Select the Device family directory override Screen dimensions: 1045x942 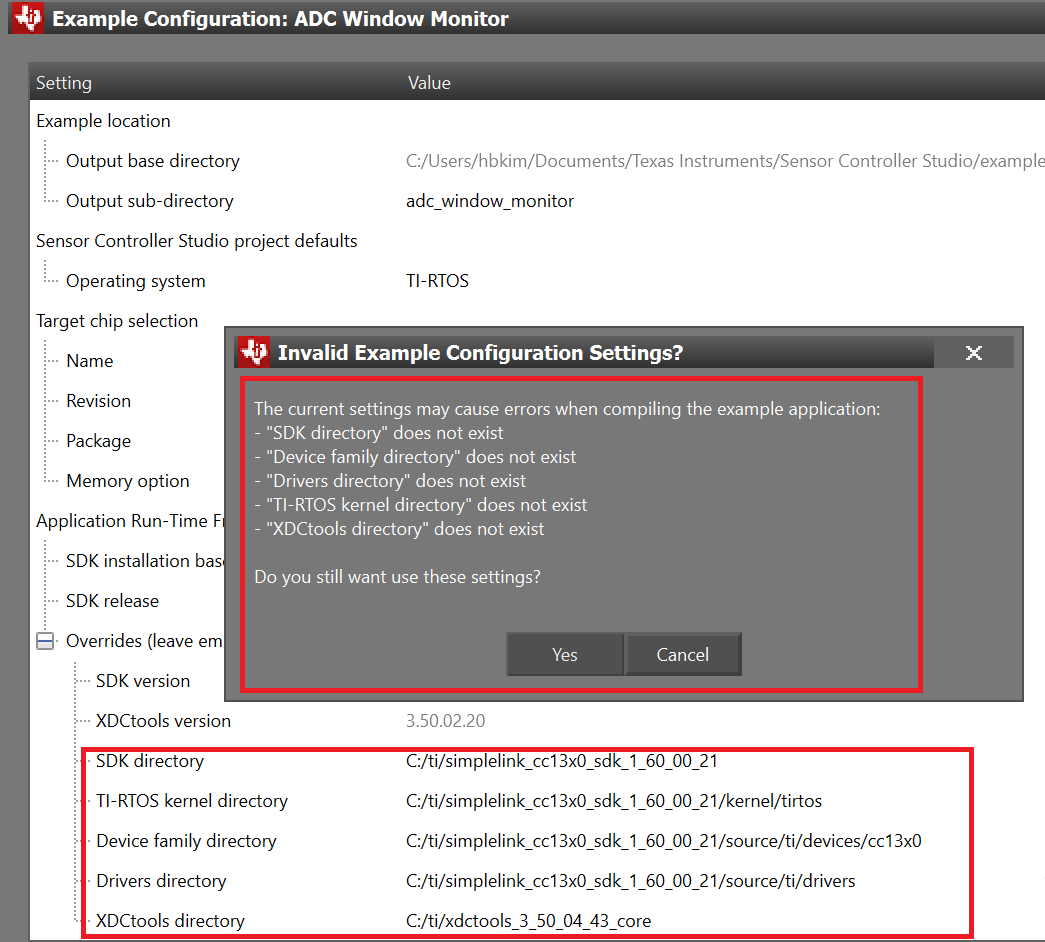tap(186, 841)
